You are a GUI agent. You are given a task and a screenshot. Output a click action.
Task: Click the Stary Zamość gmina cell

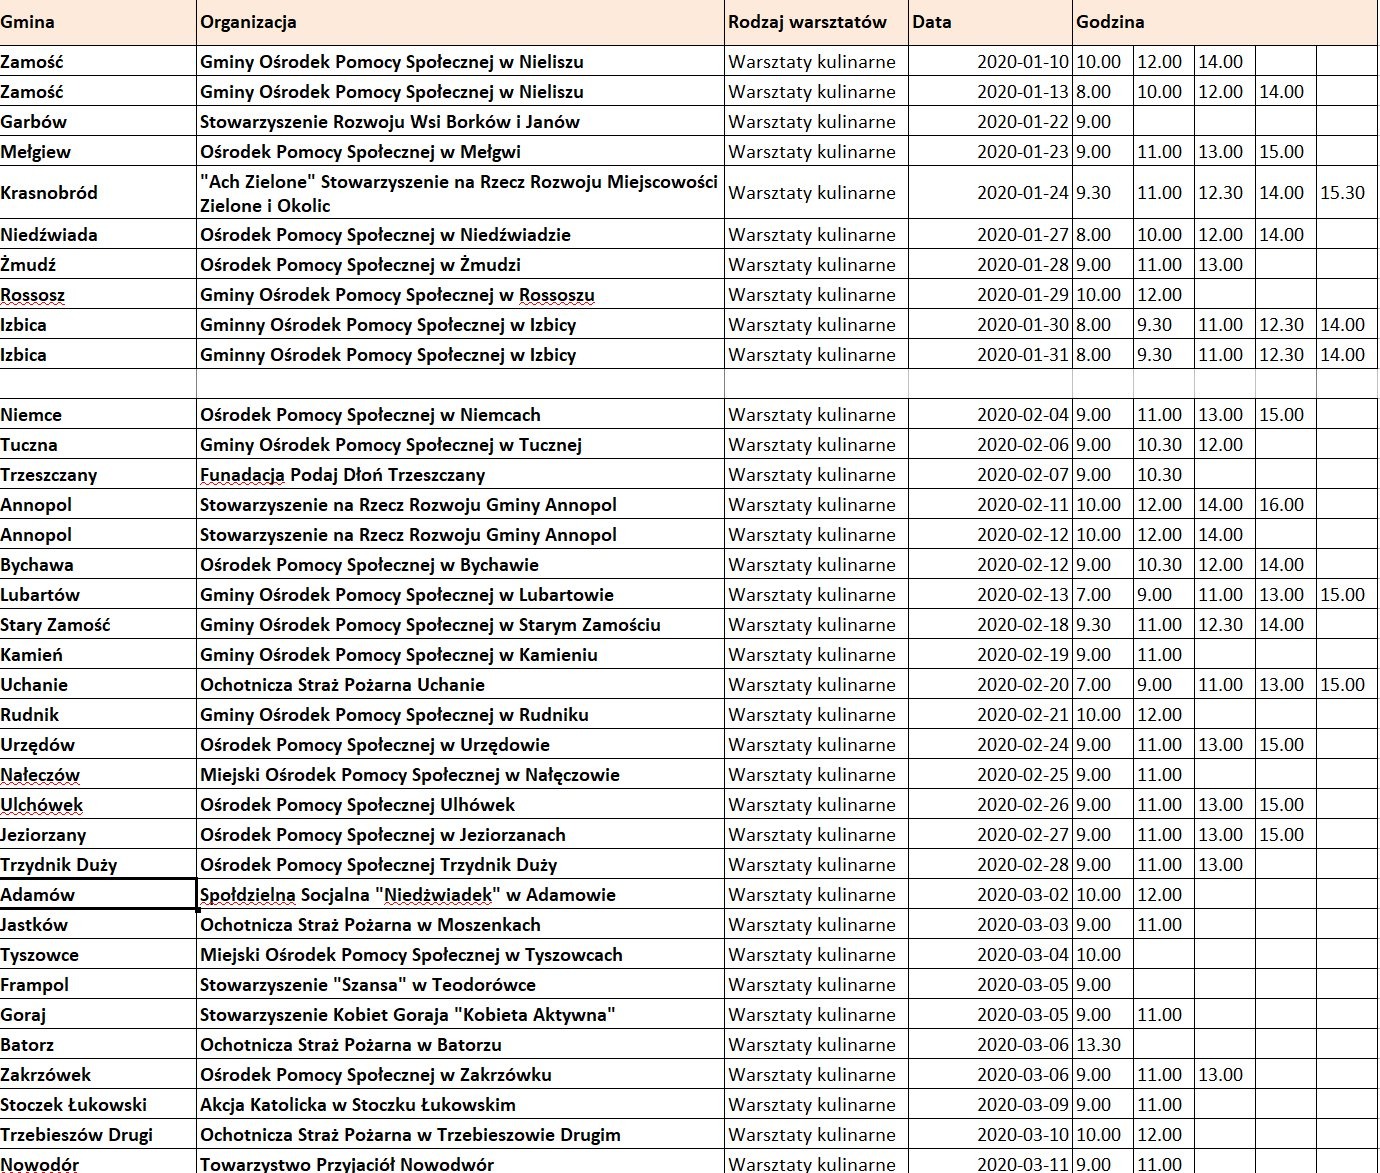(98, 625)
